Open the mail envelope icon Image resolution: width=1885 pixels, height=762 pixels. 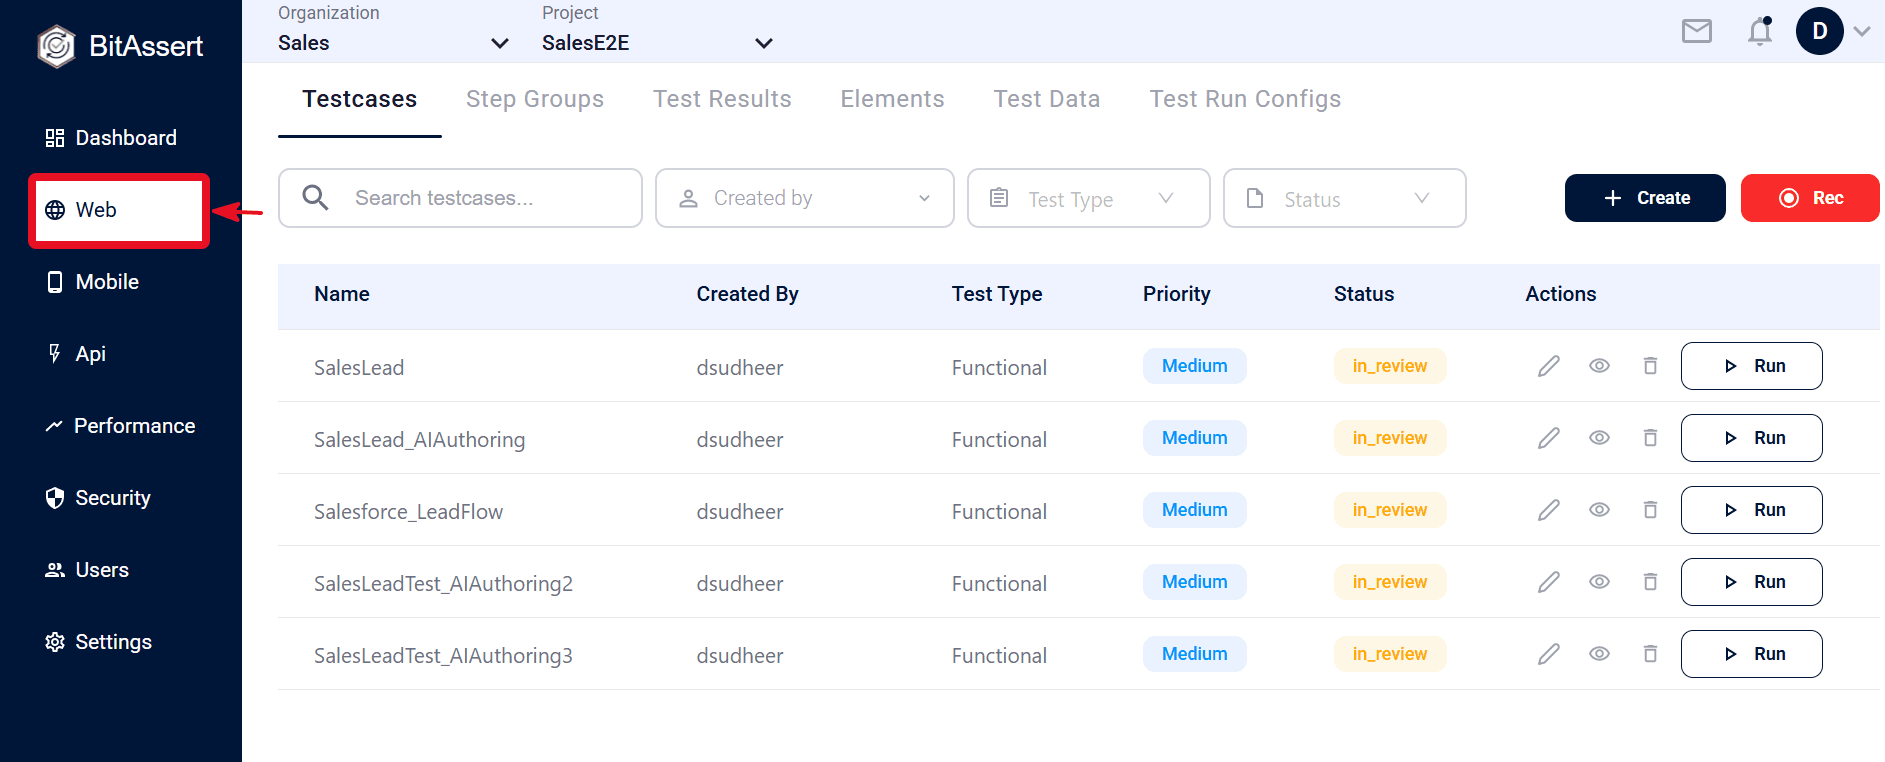coord(1697,32)
